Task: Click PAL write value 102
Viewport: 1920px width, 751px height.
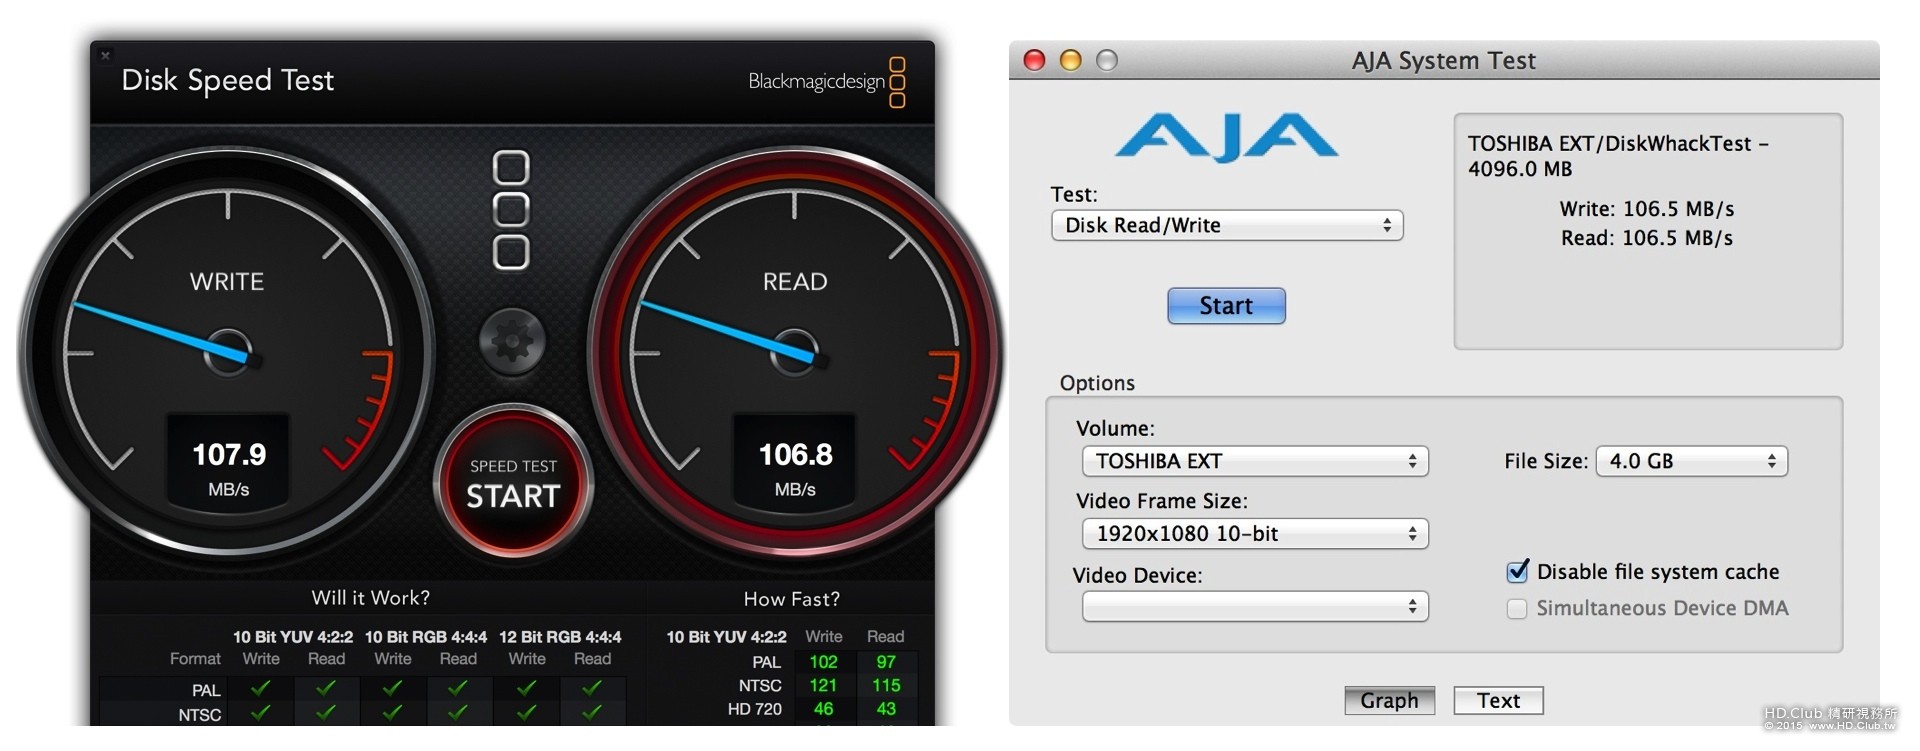Action: pos(823,662)
